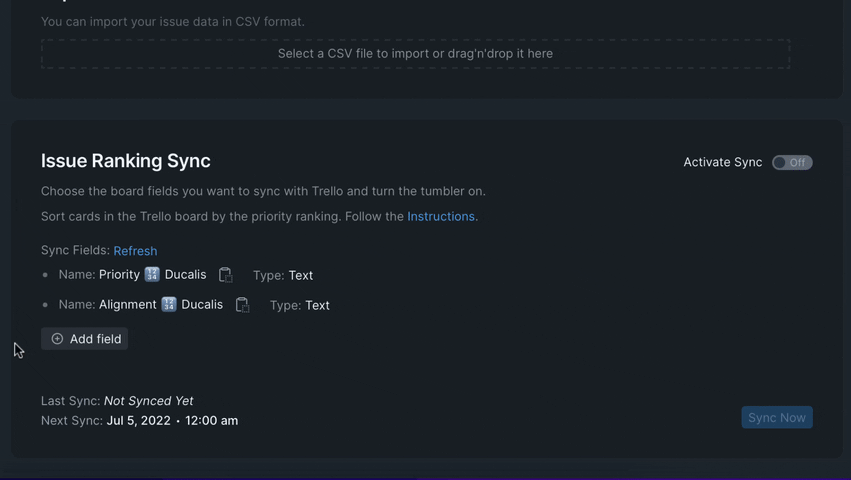Click the Not Synced Yet status
The width and height of the screenshot is (851, 480).
(x=148, y=401)
